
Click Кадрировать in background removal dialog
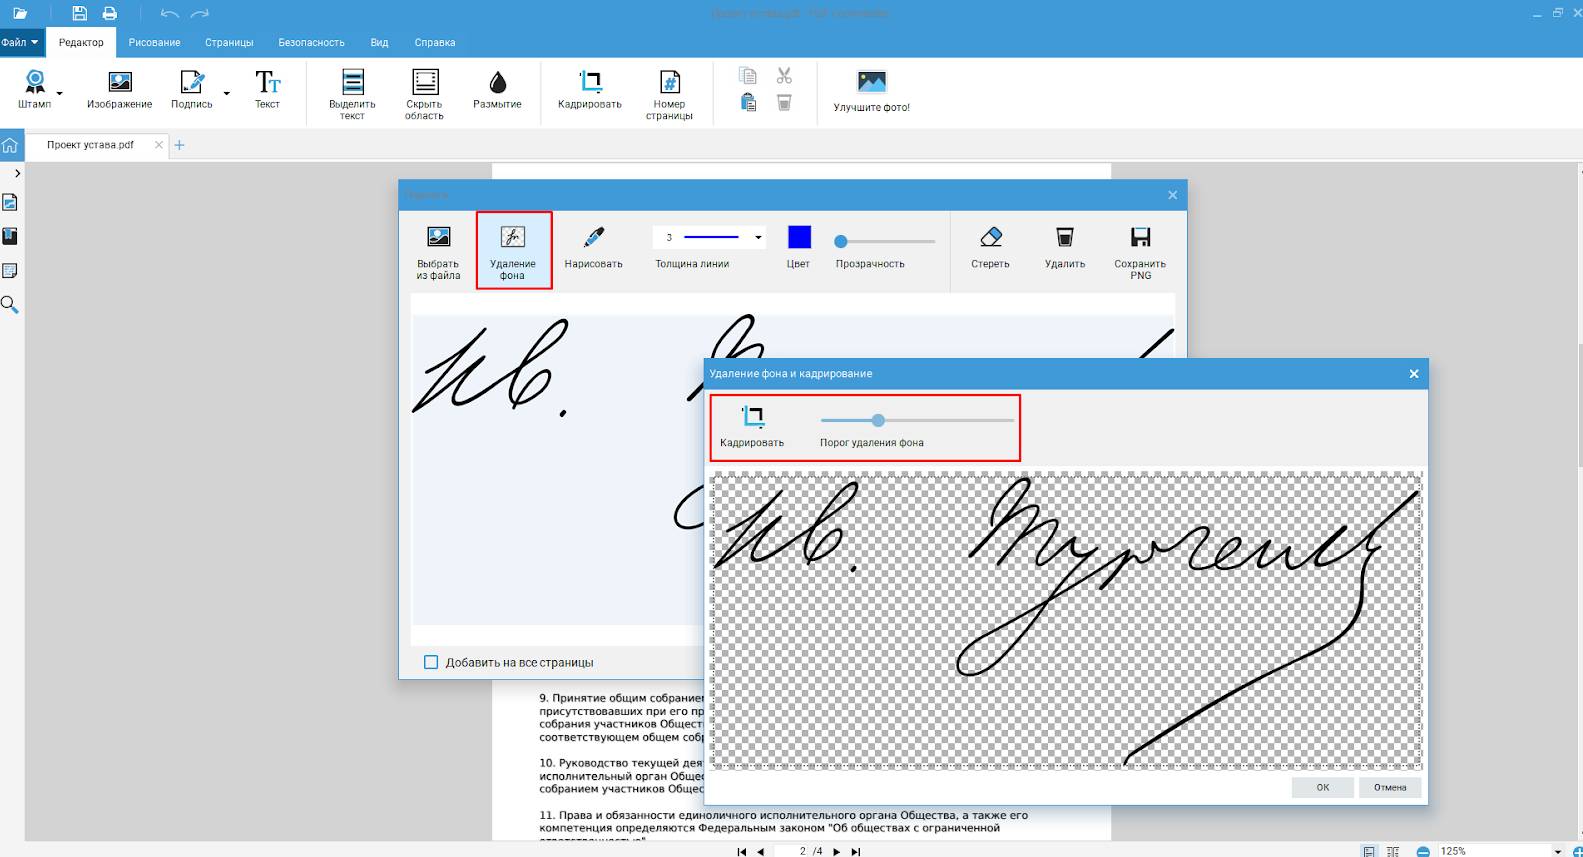click(752, 427)
